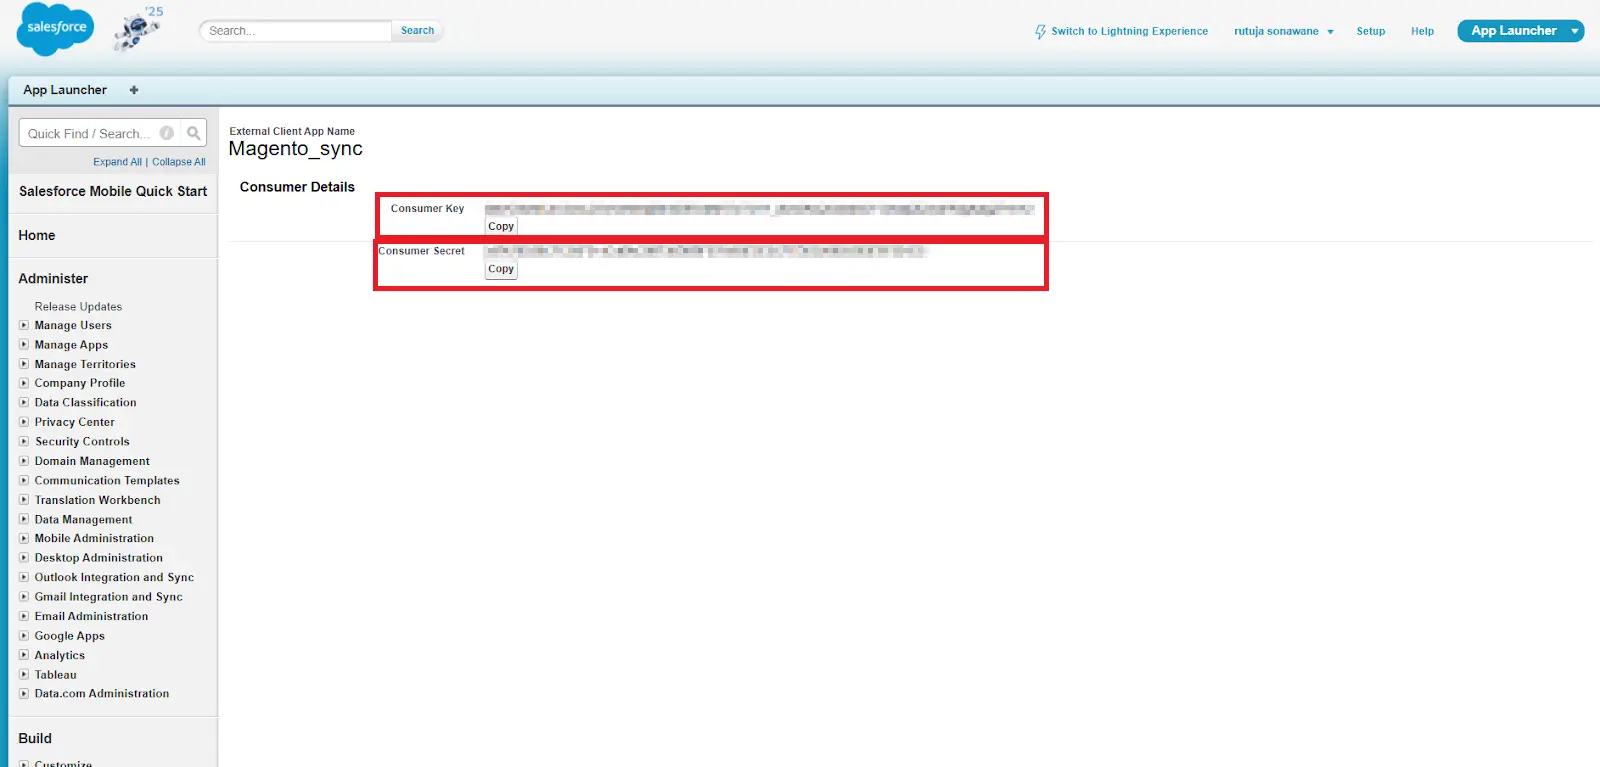Open Salesforce Mobile Quick Start
The height and width of the screenshot is (767, 1600).
click(x=113, y=191)
